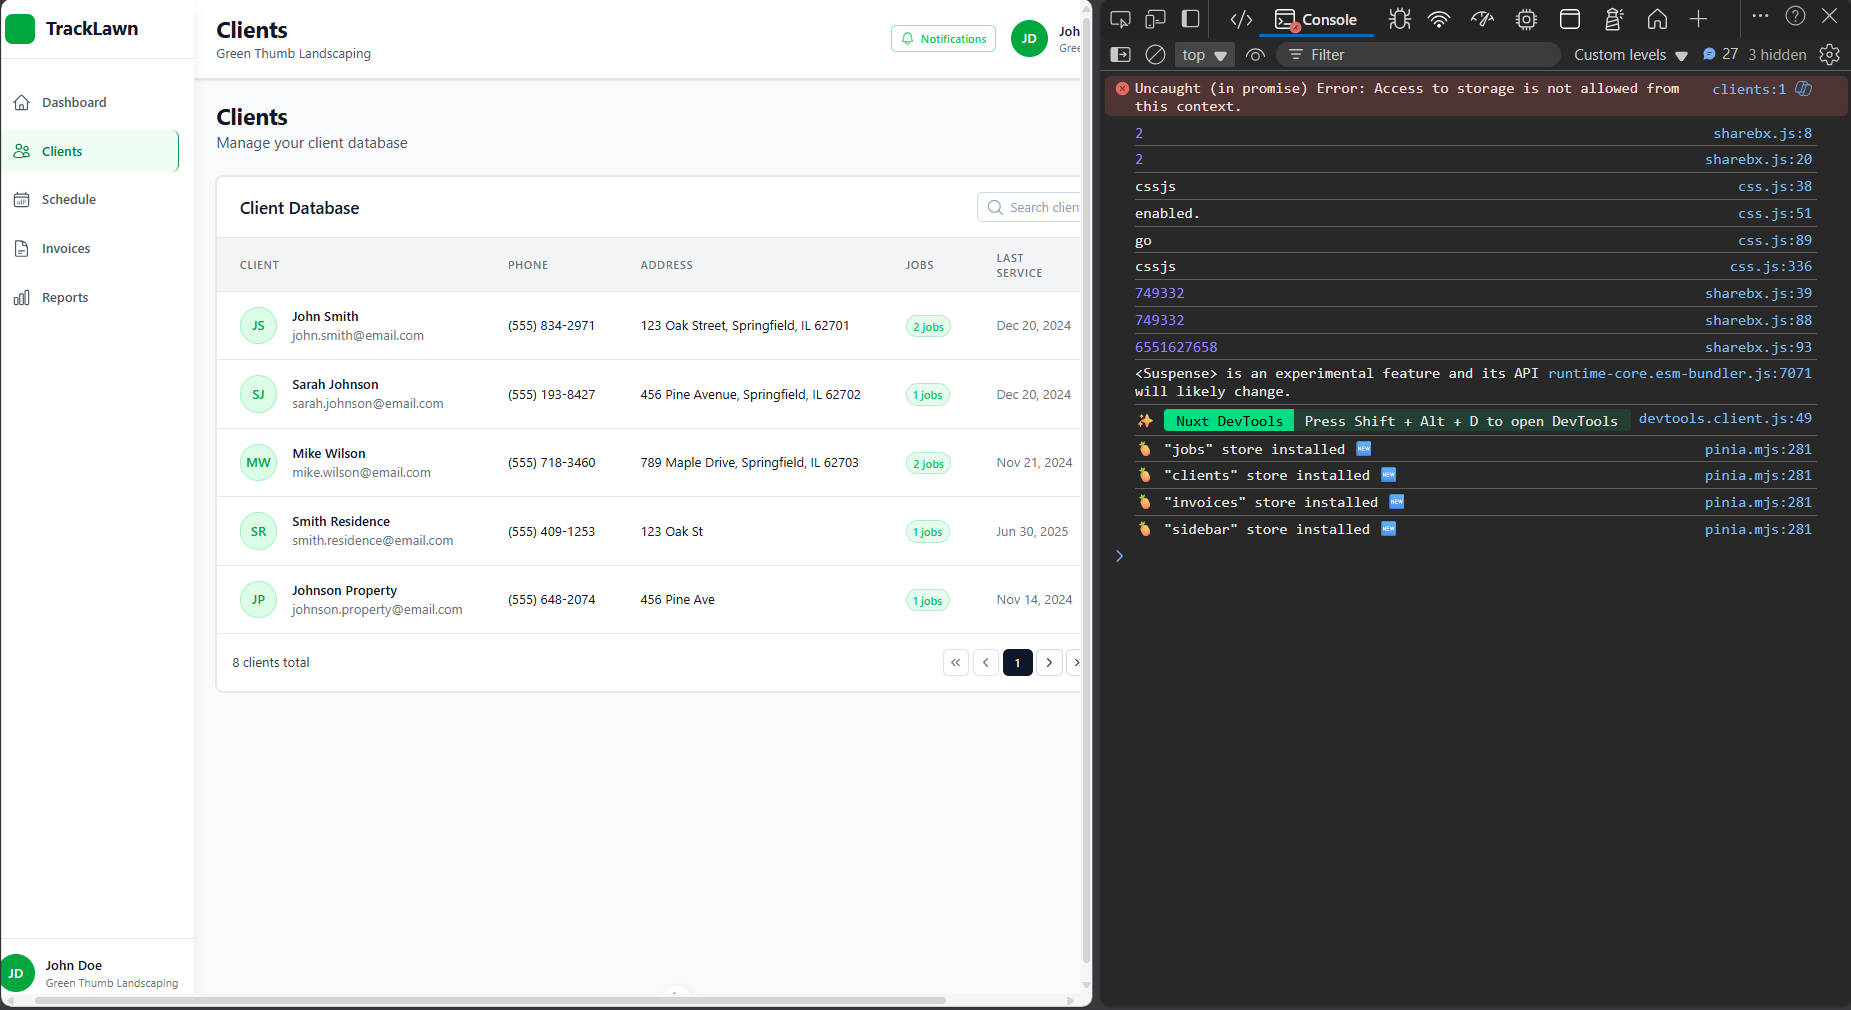This screenshot has width=1851, height=1010.
Task: Click Mike Wilson's MW avatar
Action: point(258,463)
